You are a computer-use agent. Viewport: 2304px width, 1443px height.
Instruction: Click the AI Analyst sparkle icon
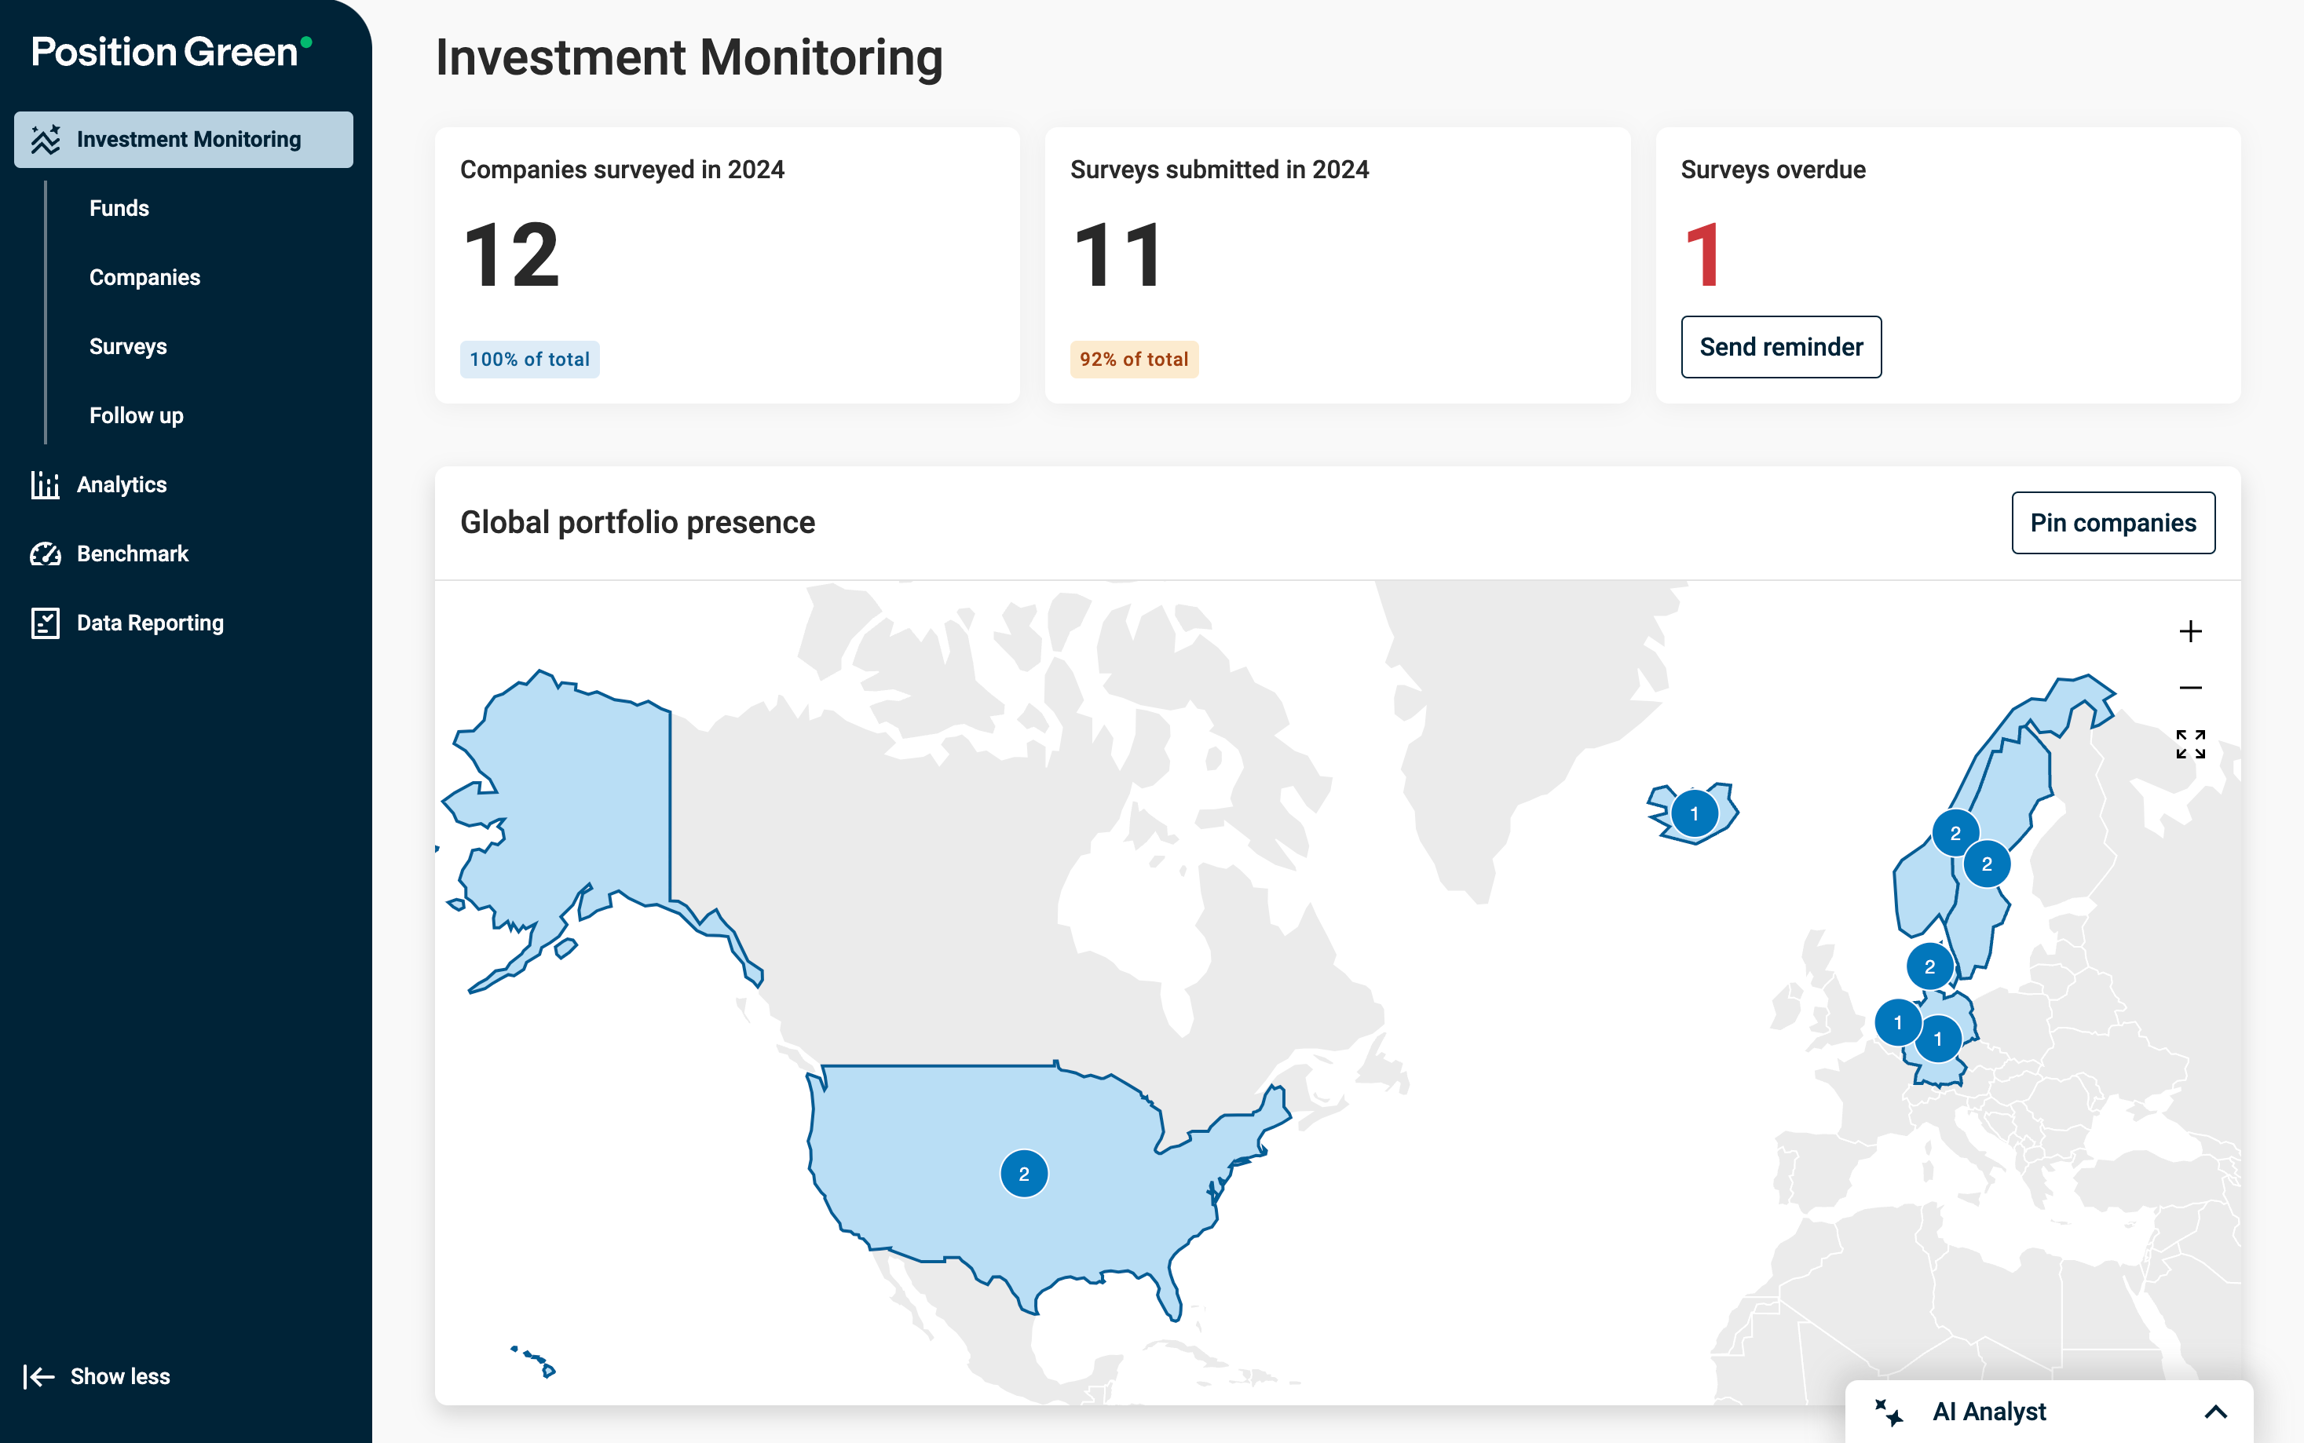pyautogui.click(x=1888, y=1412)
